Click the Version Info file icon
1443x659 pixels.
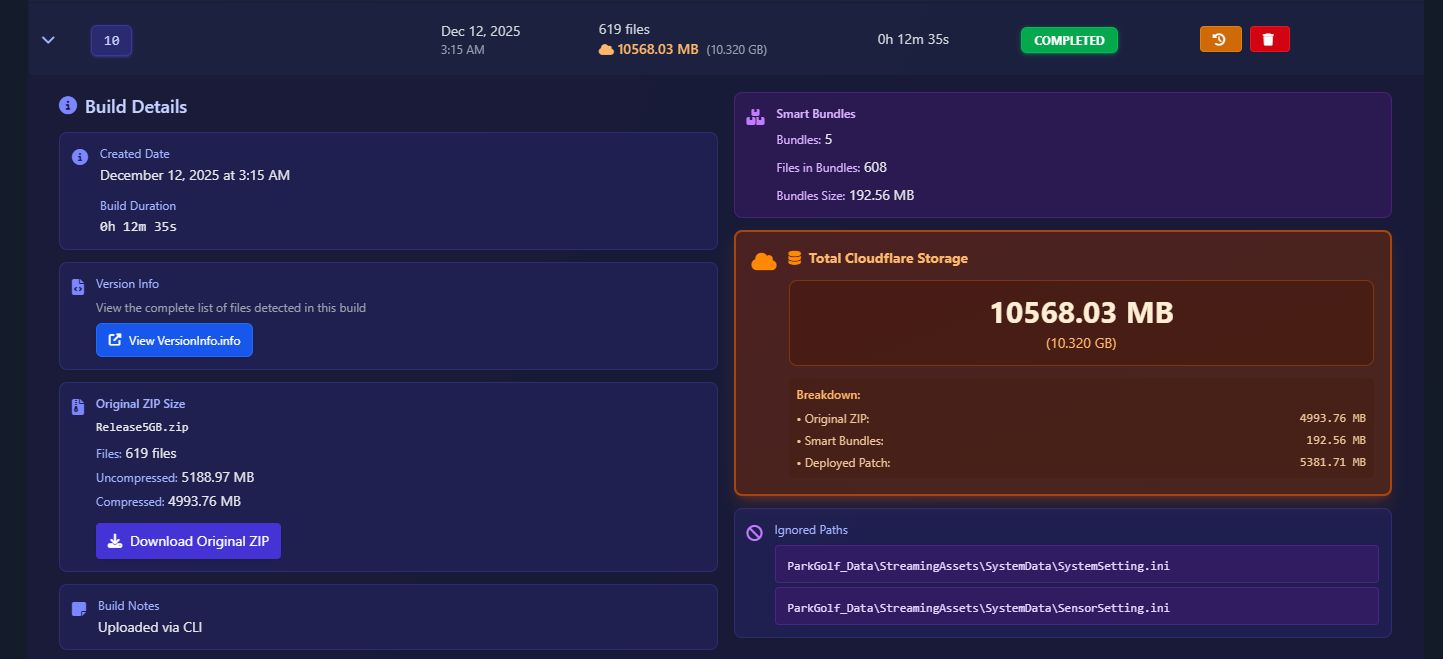78,287
